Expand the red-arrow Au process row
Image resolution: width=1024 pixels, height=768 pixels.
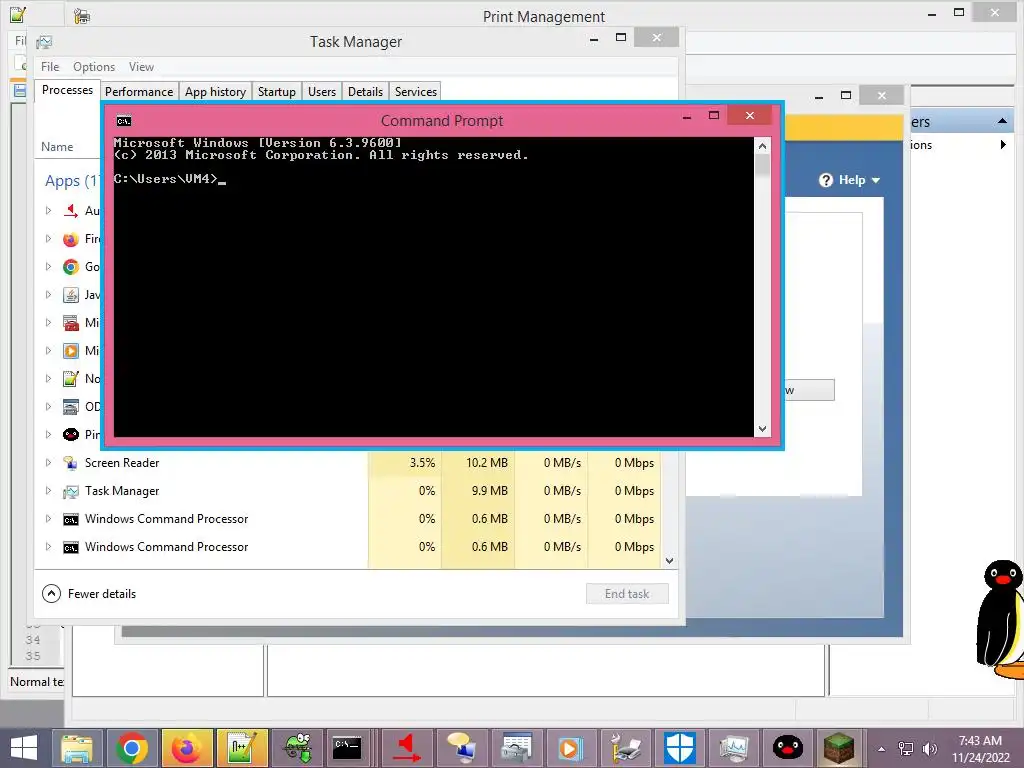48,210
